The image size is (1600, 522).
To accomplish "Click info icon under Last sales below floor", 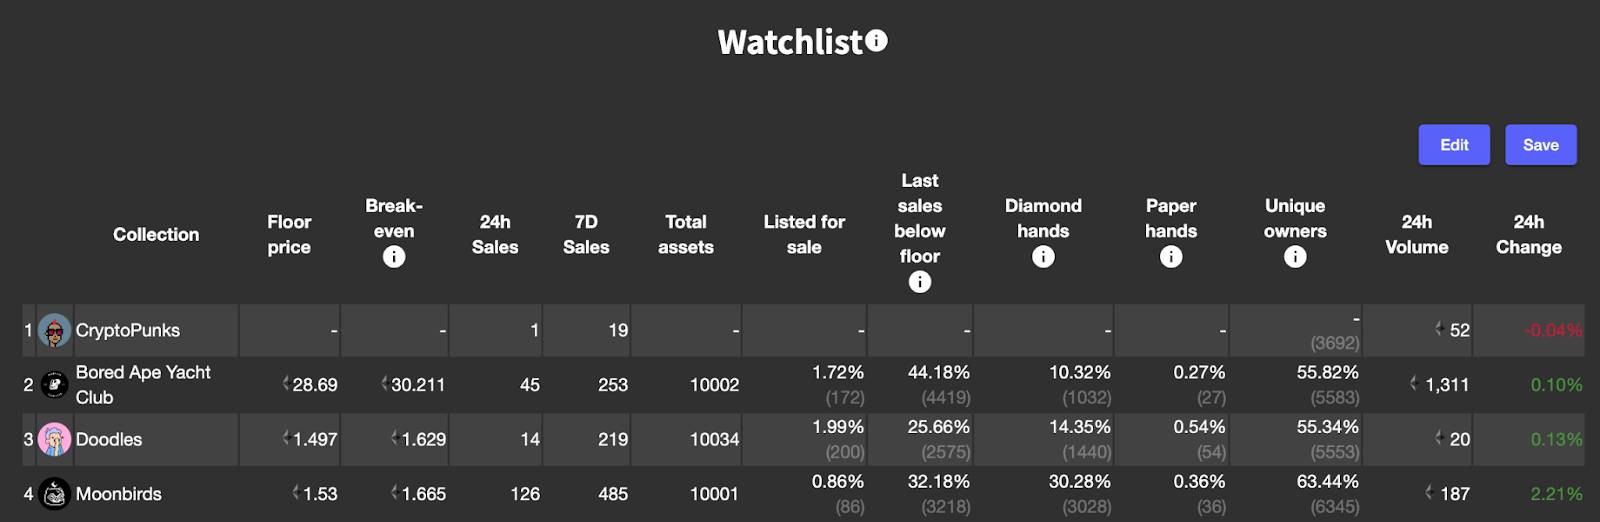I will point(920,282).
